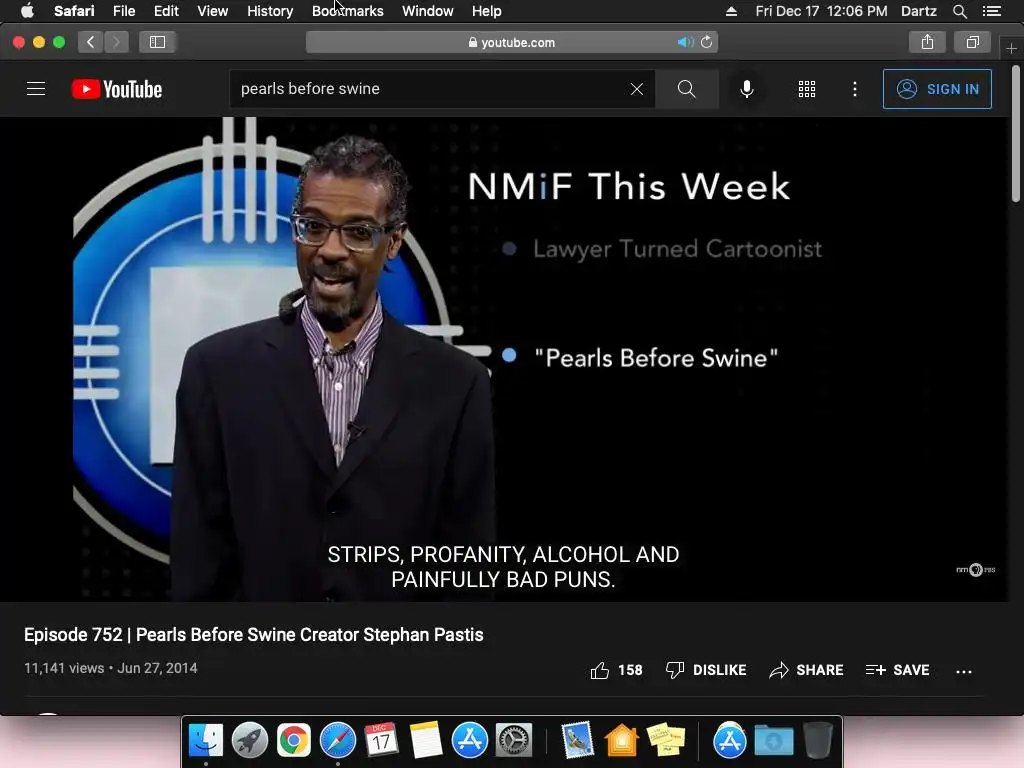The height and width of the screenshot is (768, 1024).
Task: Reload the page in Safari
Action: [707, 42]
